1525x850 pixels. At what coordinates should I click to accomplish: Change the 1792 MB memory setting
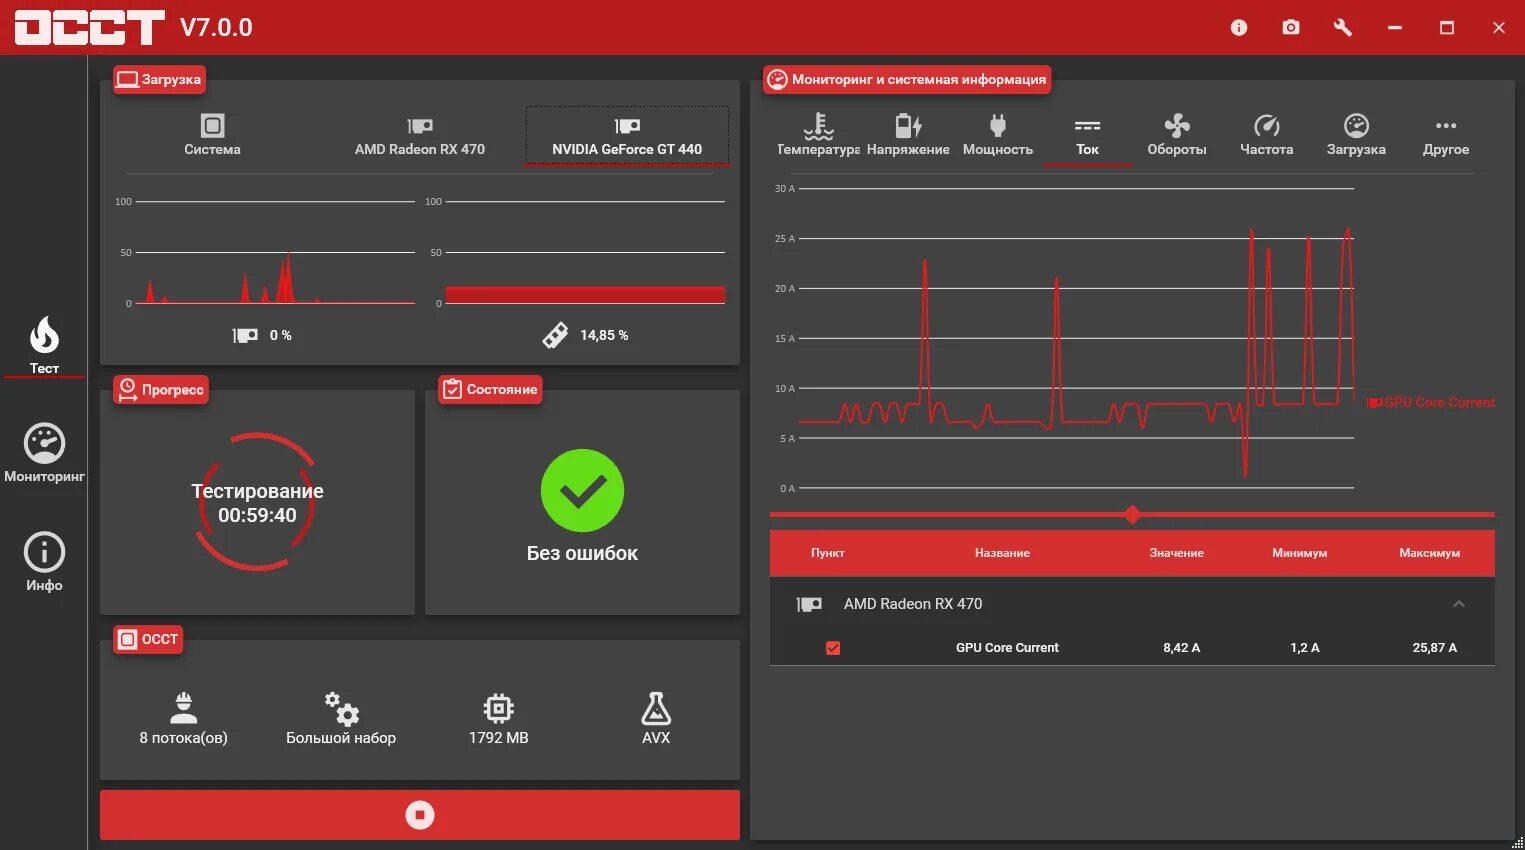point(498,719)
